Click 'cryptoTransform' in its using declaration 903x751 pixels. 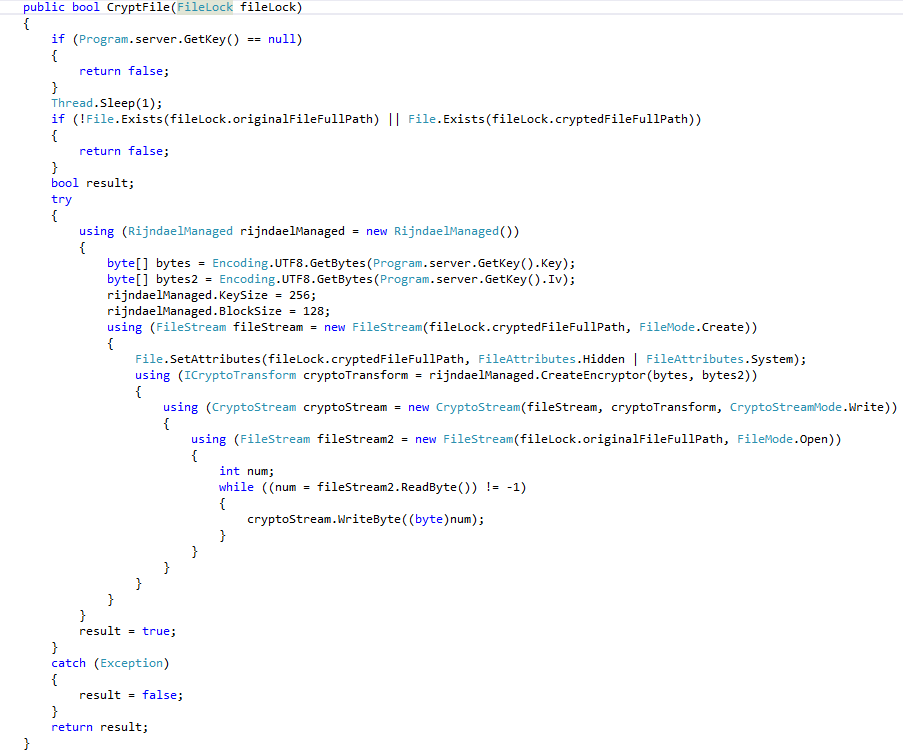(355, 376)
